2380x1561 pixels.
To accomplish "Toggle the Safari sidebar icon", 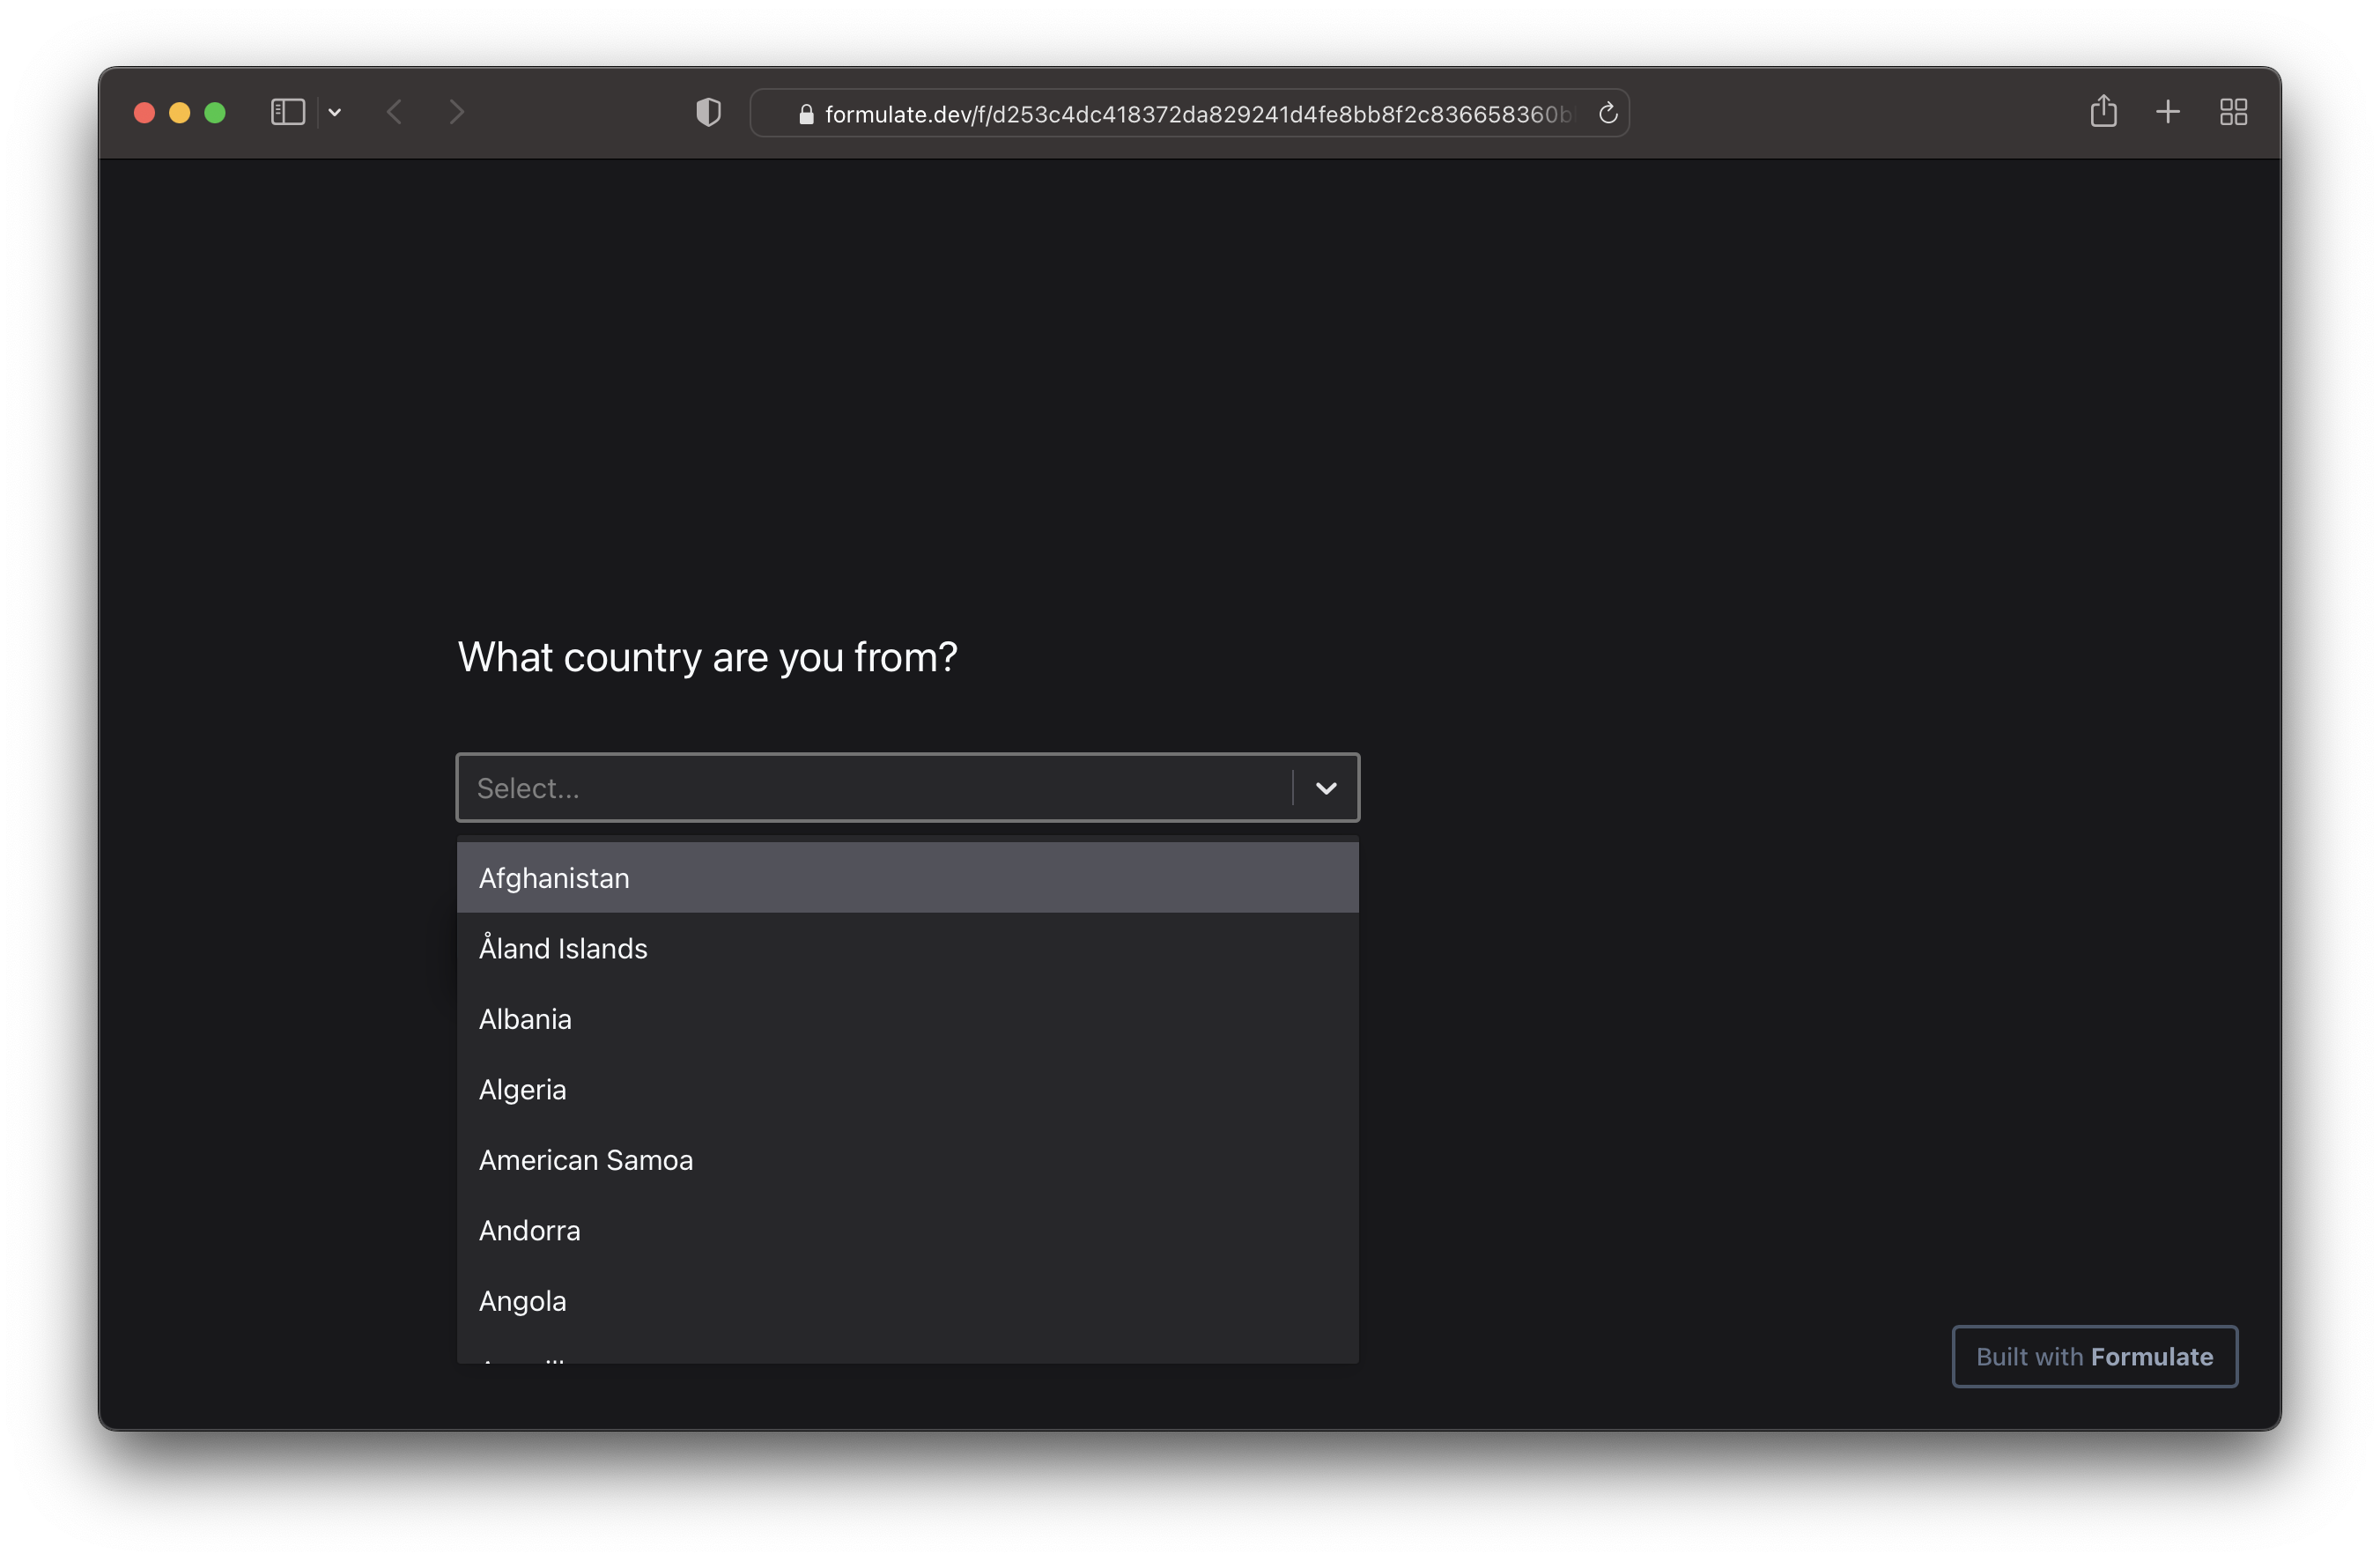I will pyautogui.click(x=287, y=112).
